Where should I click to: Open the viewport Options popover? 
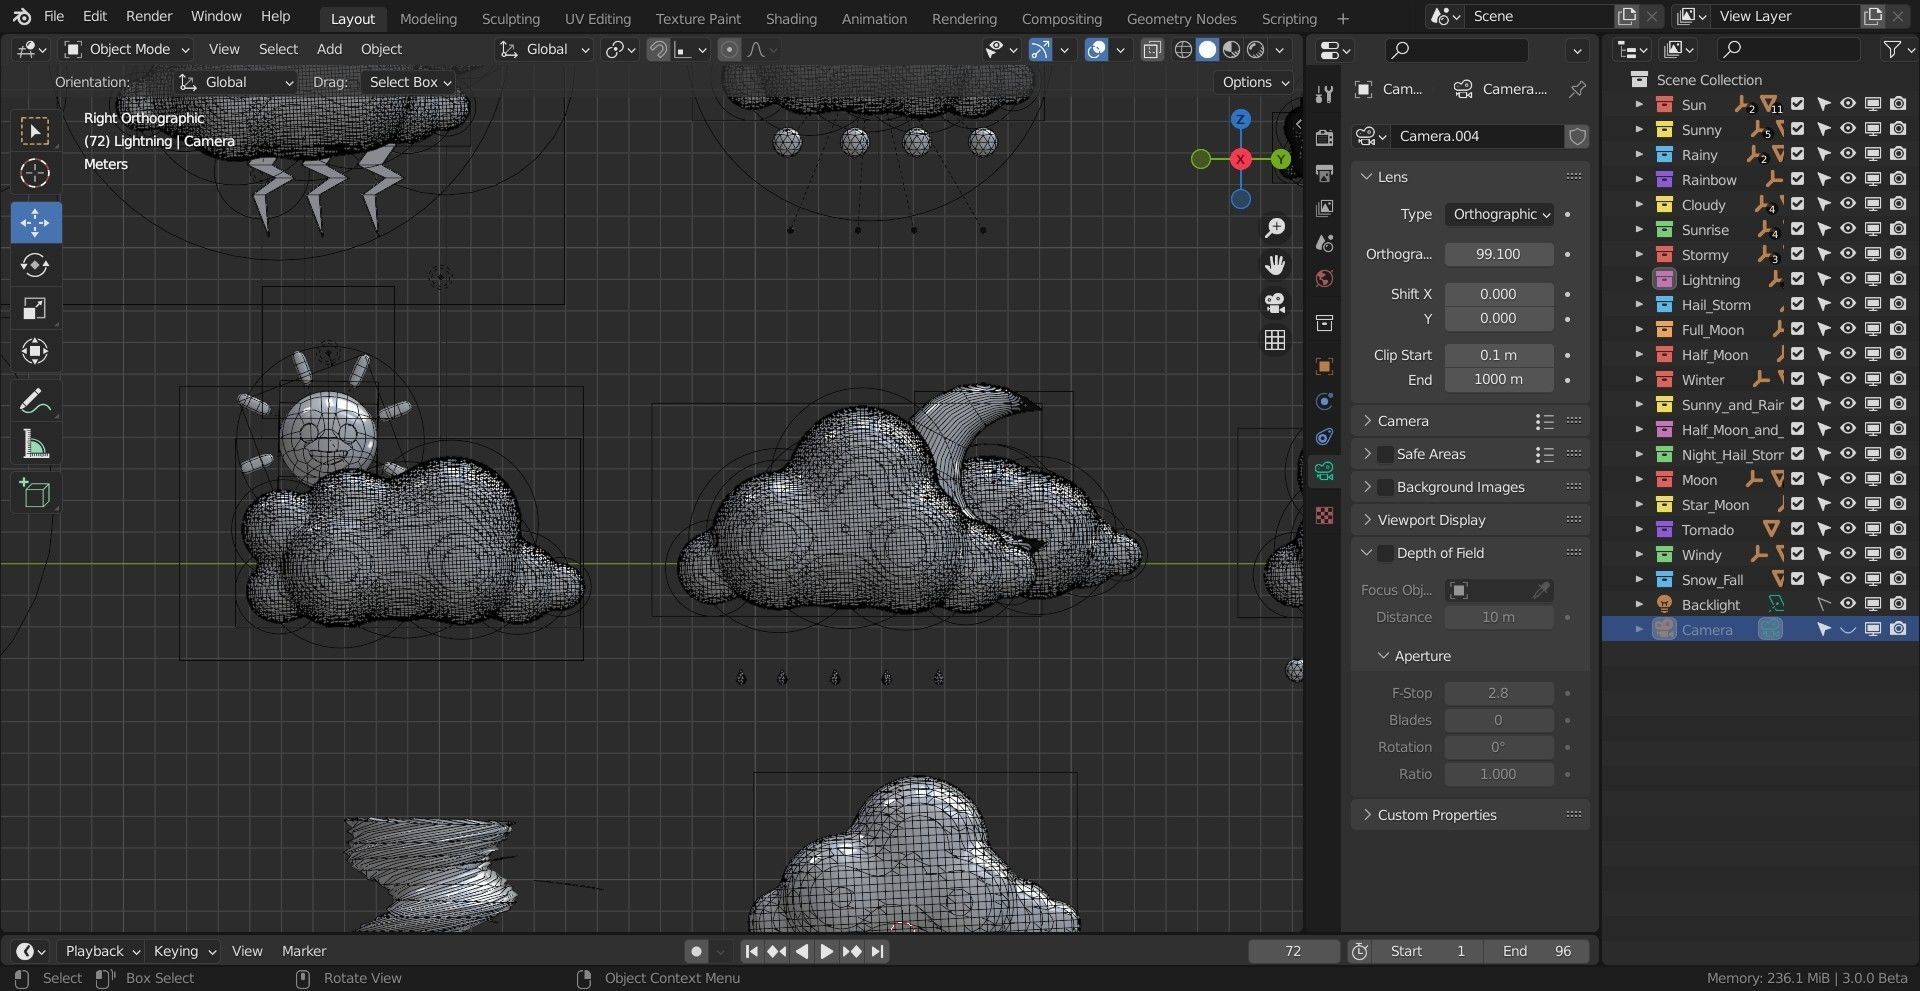tap(1255, 82)
